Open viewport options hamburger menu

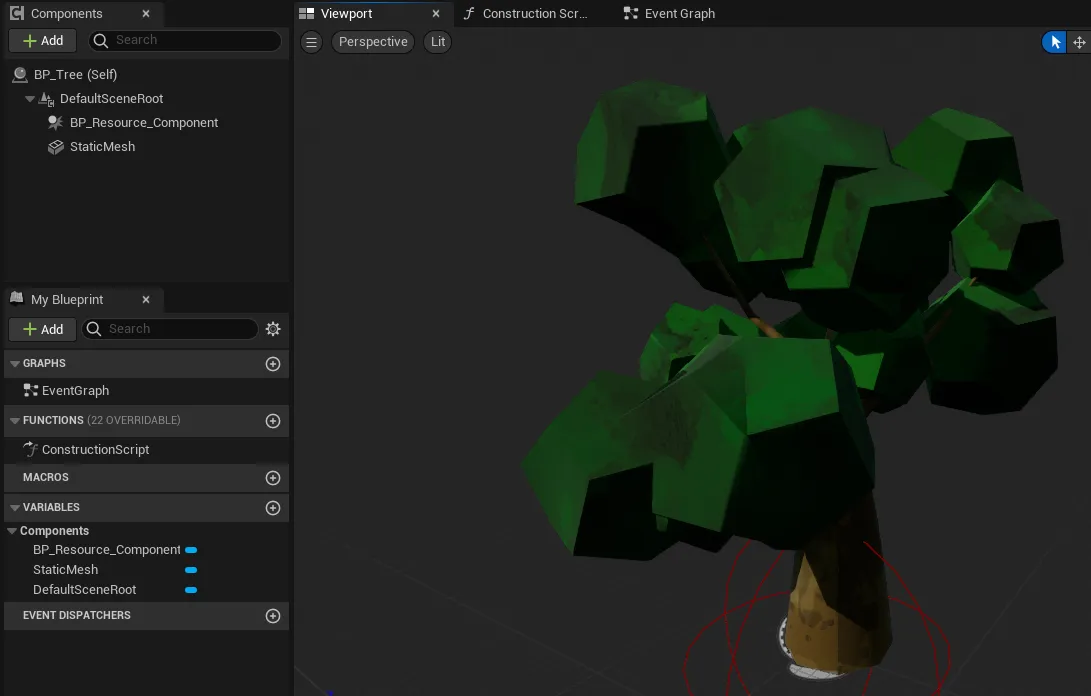(x=312, y=42)
